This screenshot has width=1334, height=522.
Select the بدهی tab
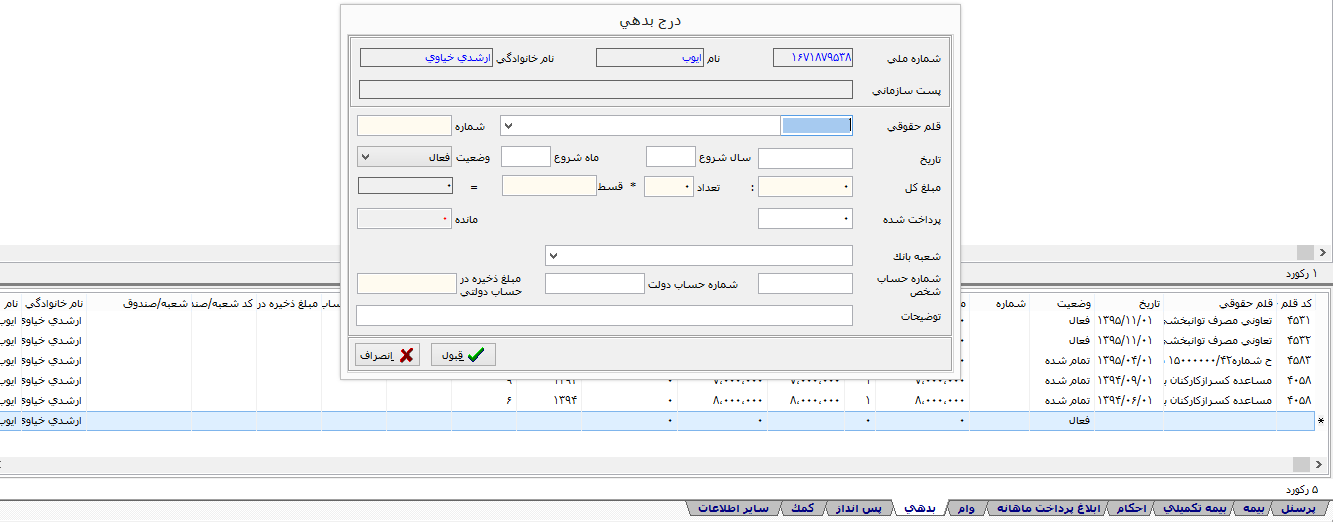pos(919,509)
